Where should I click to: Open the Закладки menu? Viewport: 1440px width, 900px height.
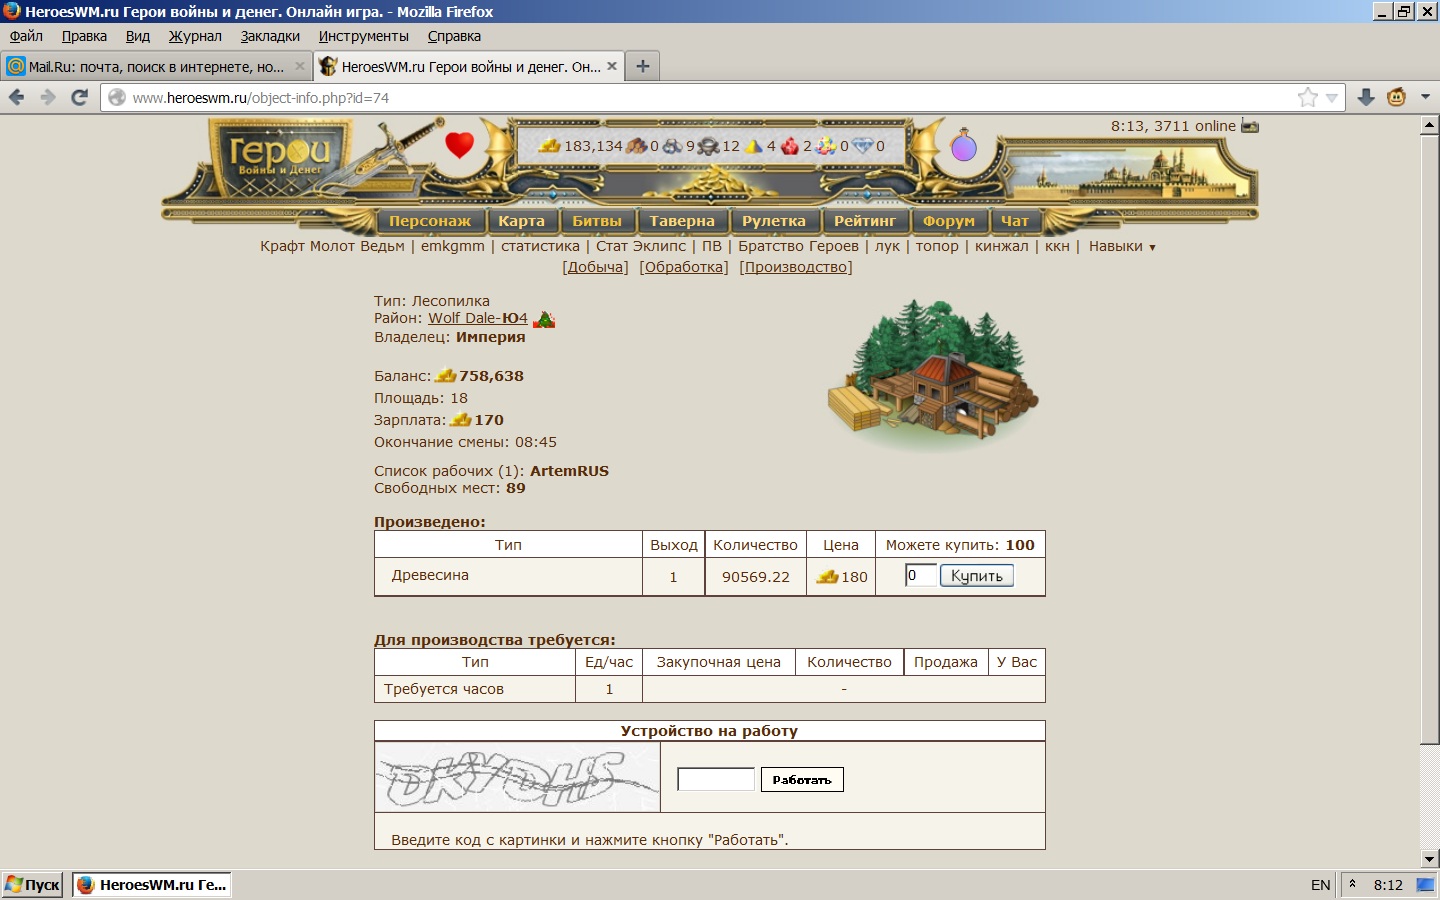click(270, 36)
